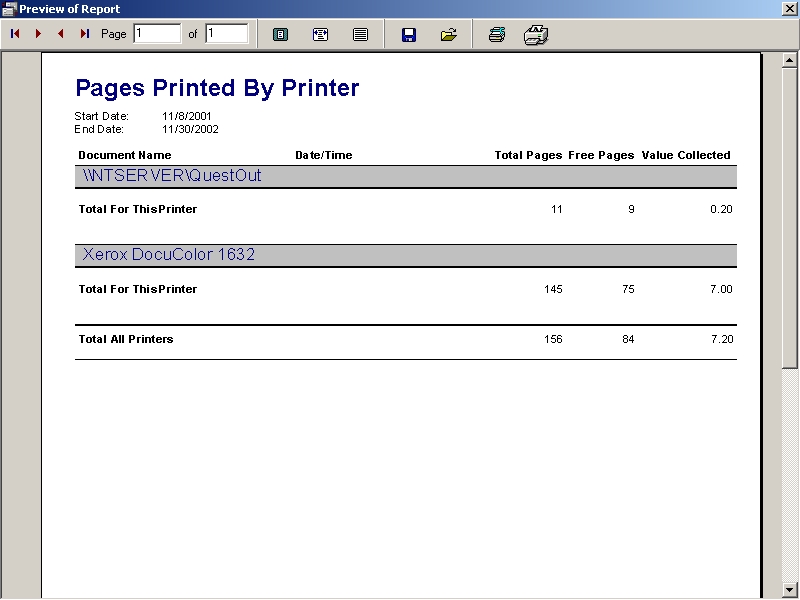Screen dimensions: 800x600
Task: Advance to the next page
Action: coord(38,34)
